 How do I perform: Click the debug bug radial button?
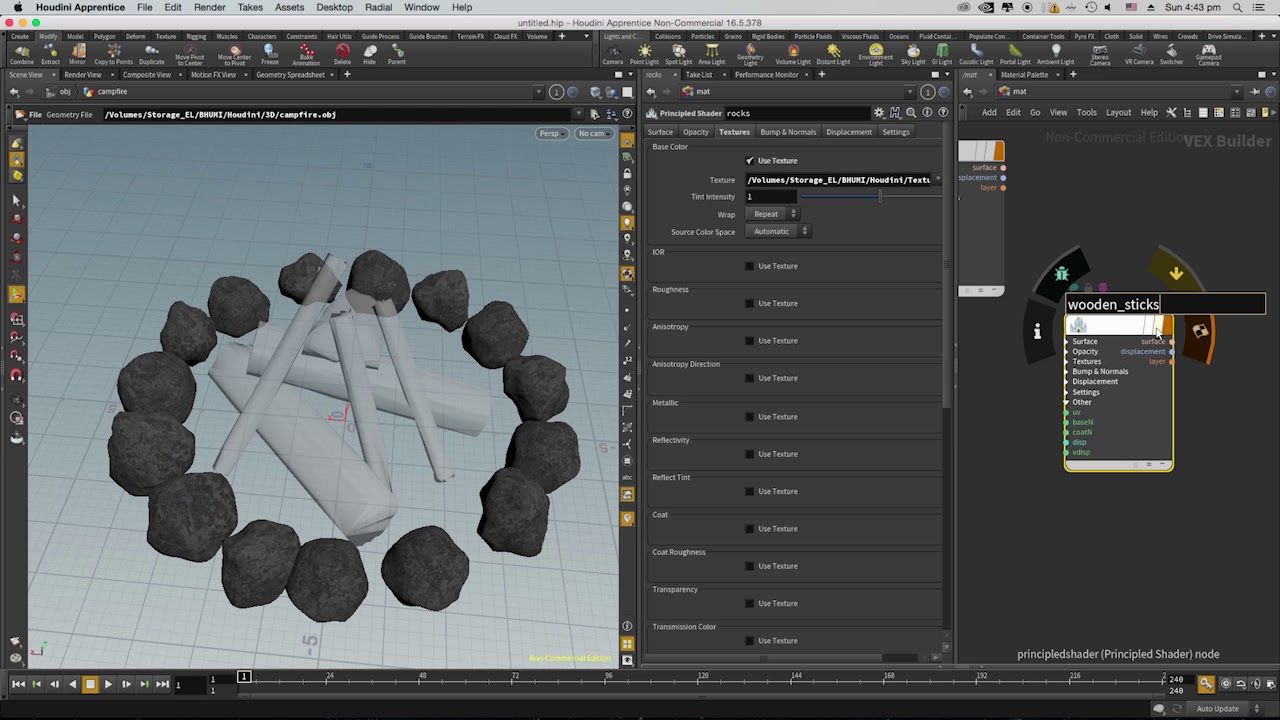point(1062,273)
